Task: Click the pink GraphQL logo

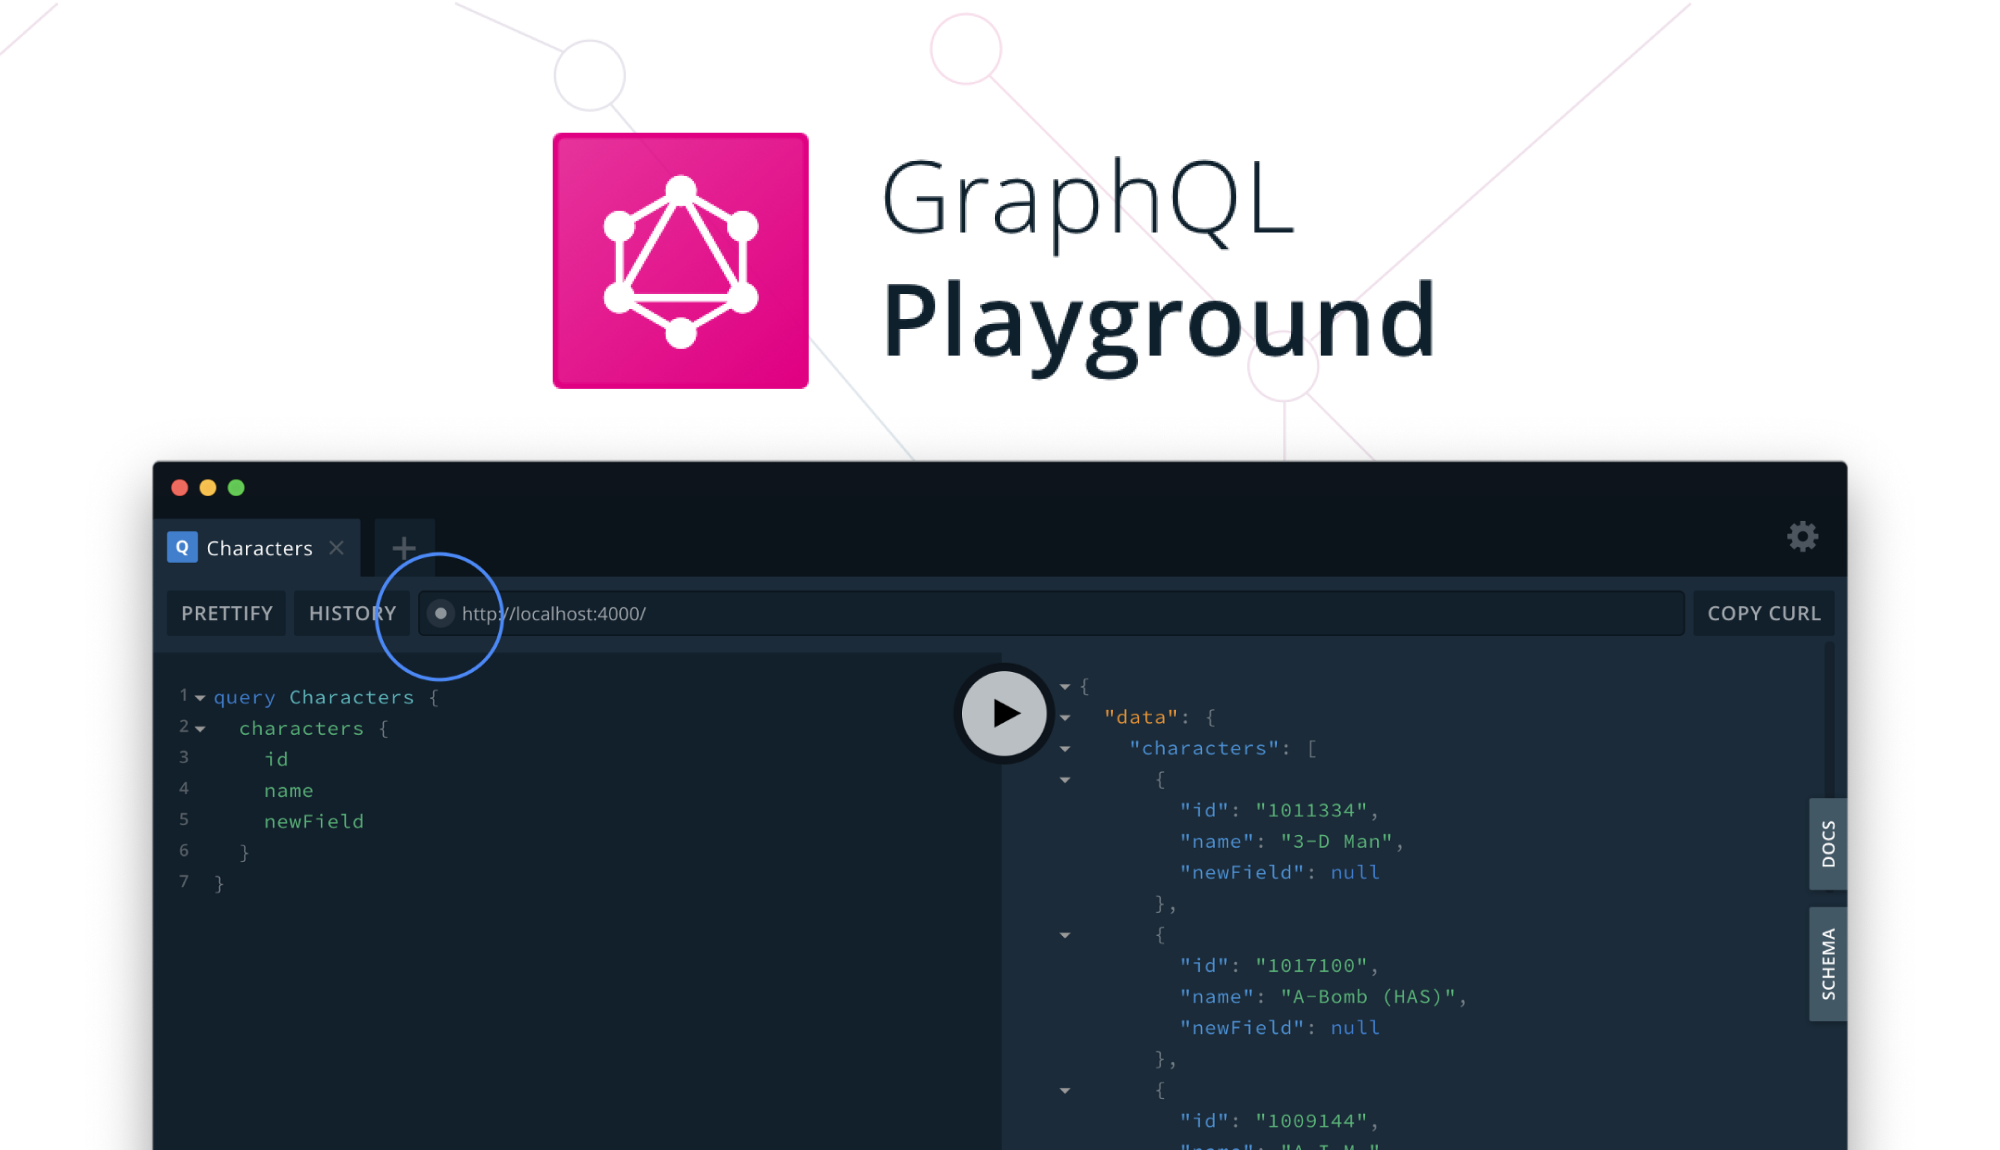Action: point(680,261)
